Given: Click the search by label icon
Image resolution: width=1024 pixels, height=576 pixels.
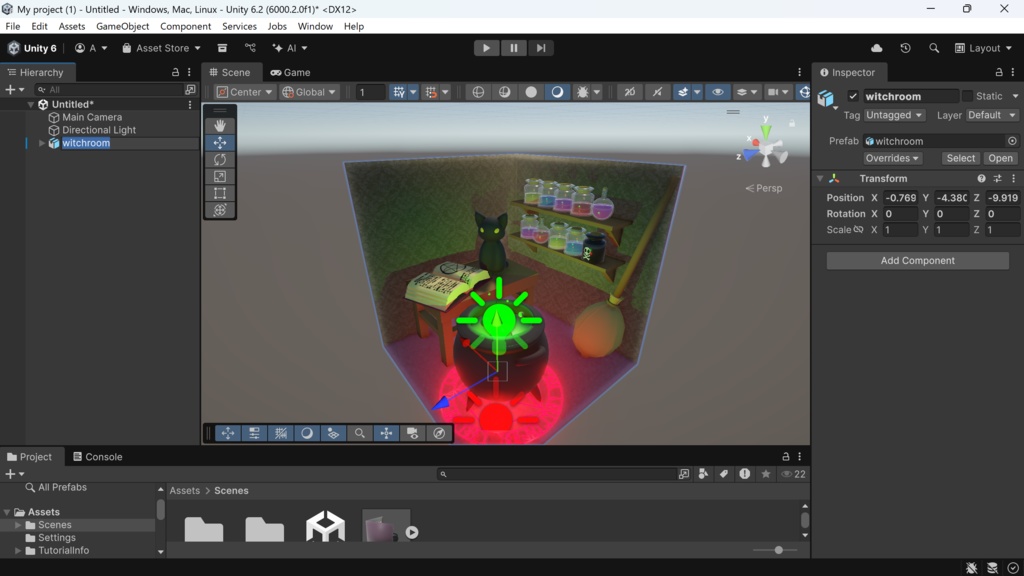Looking at the screenshot, I should tap(724, 474).
